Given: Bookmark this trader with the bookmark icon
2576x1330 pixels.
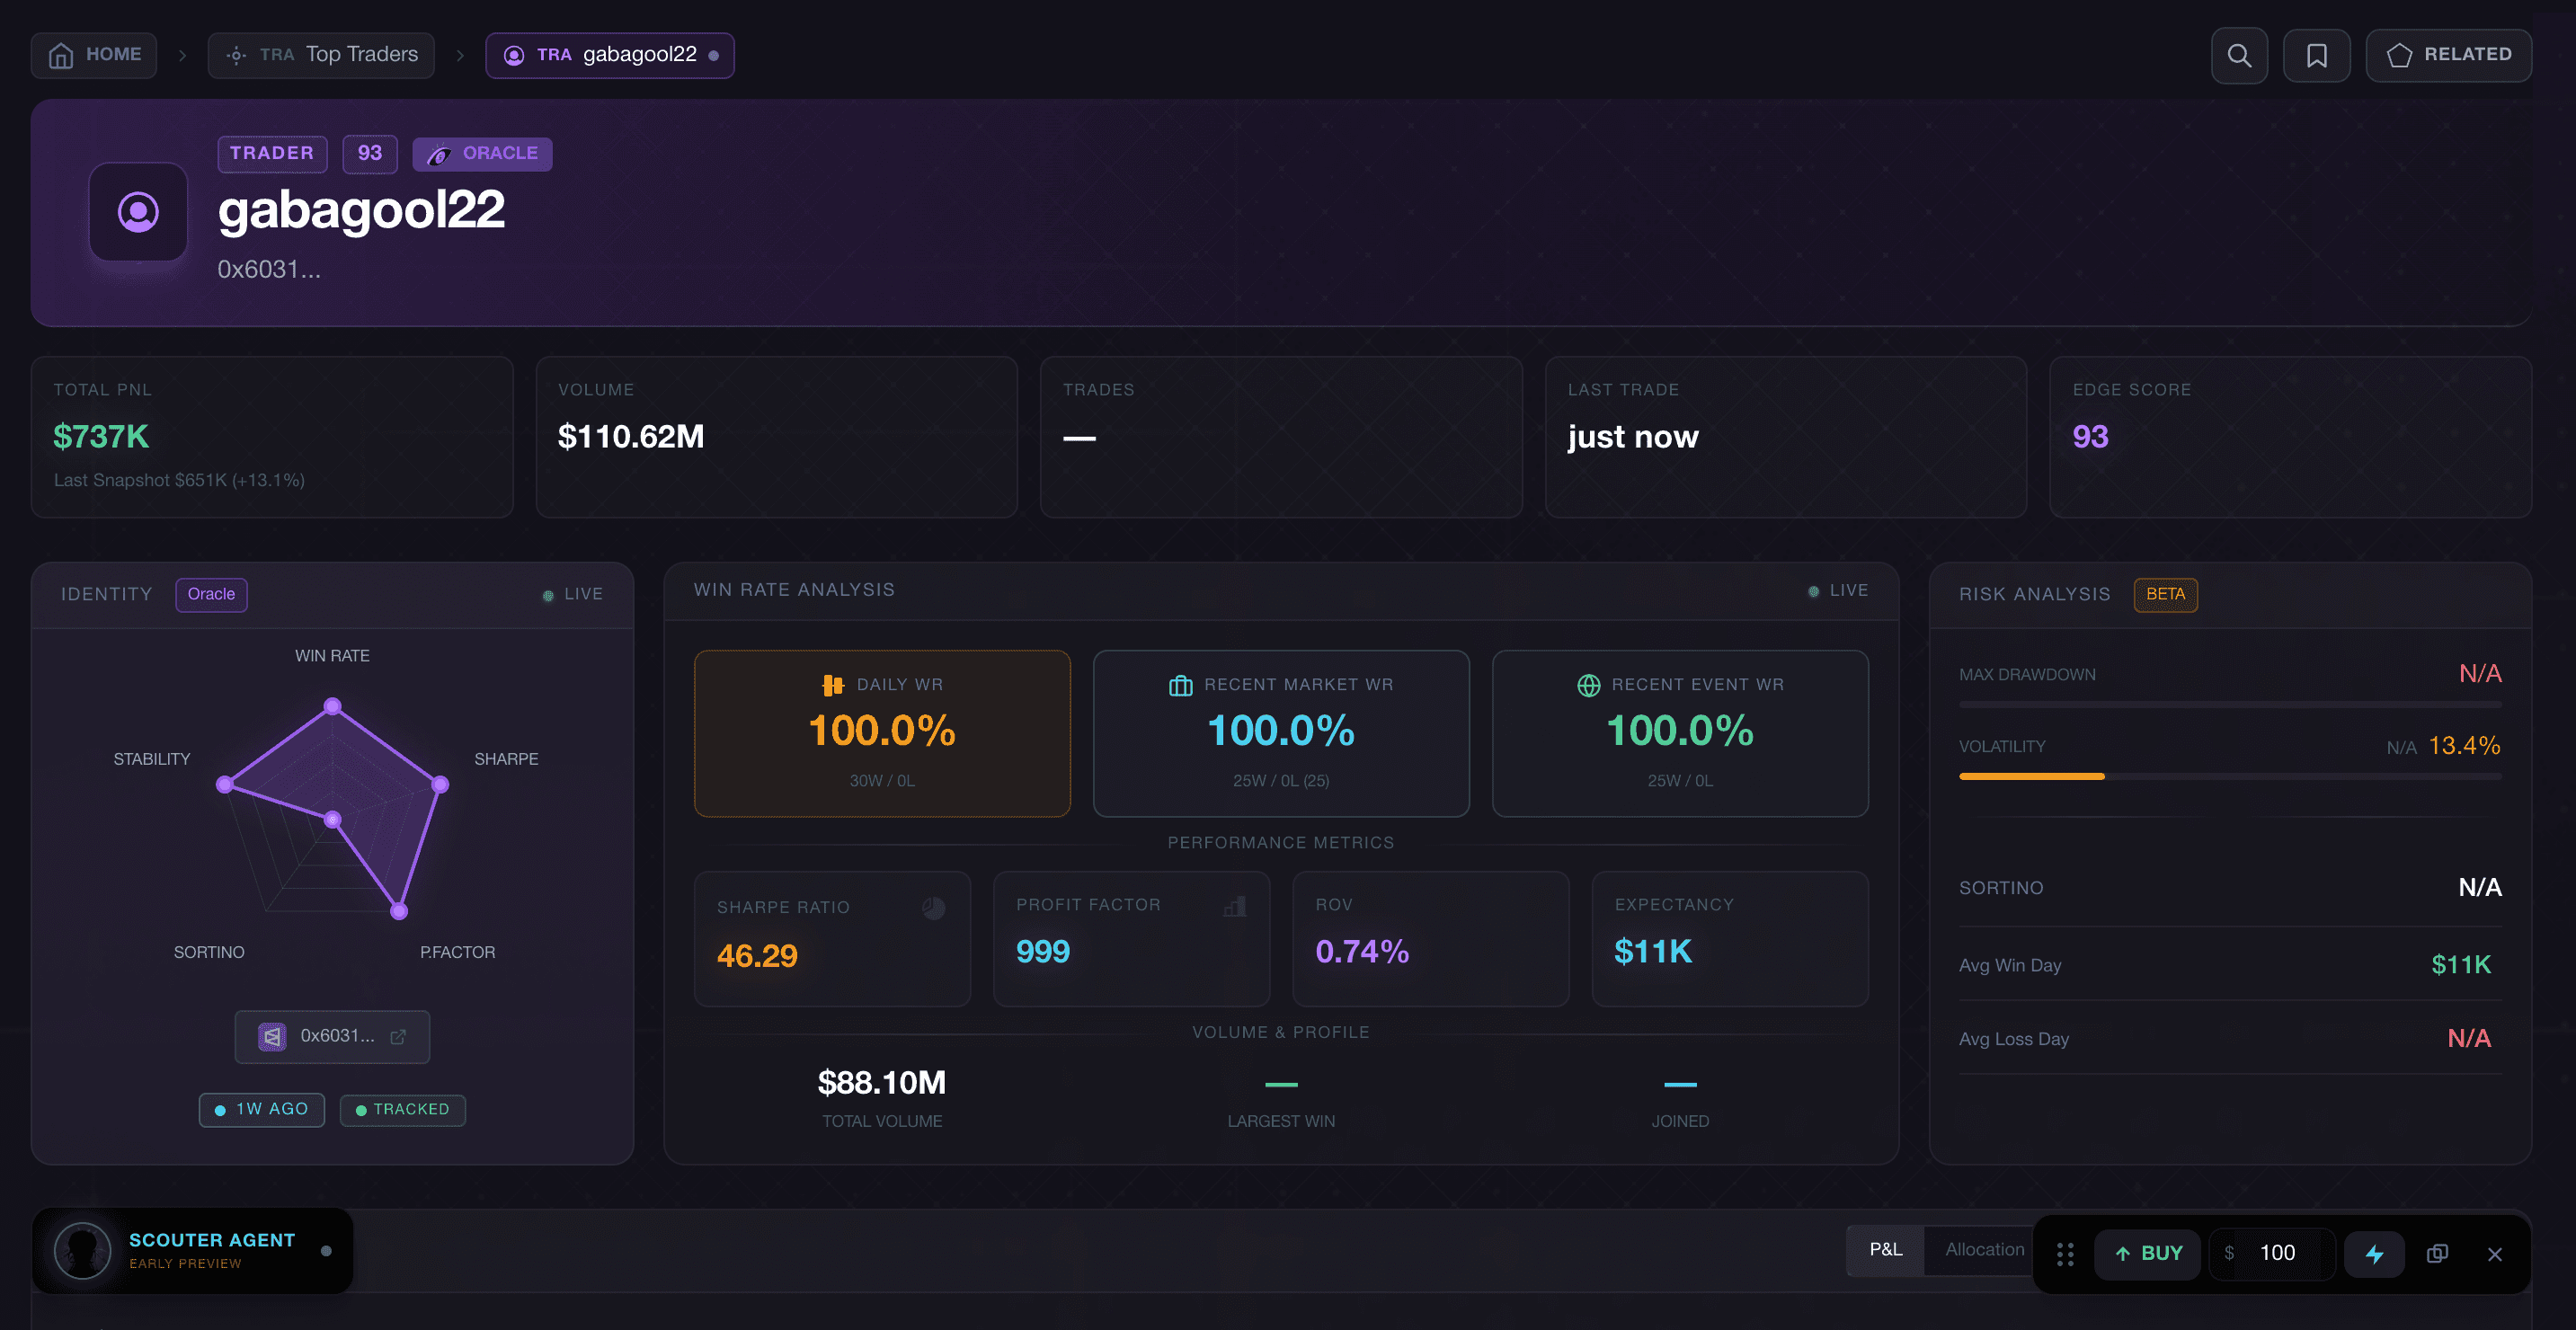Looking at the screenshot, I should point(2316,55).
